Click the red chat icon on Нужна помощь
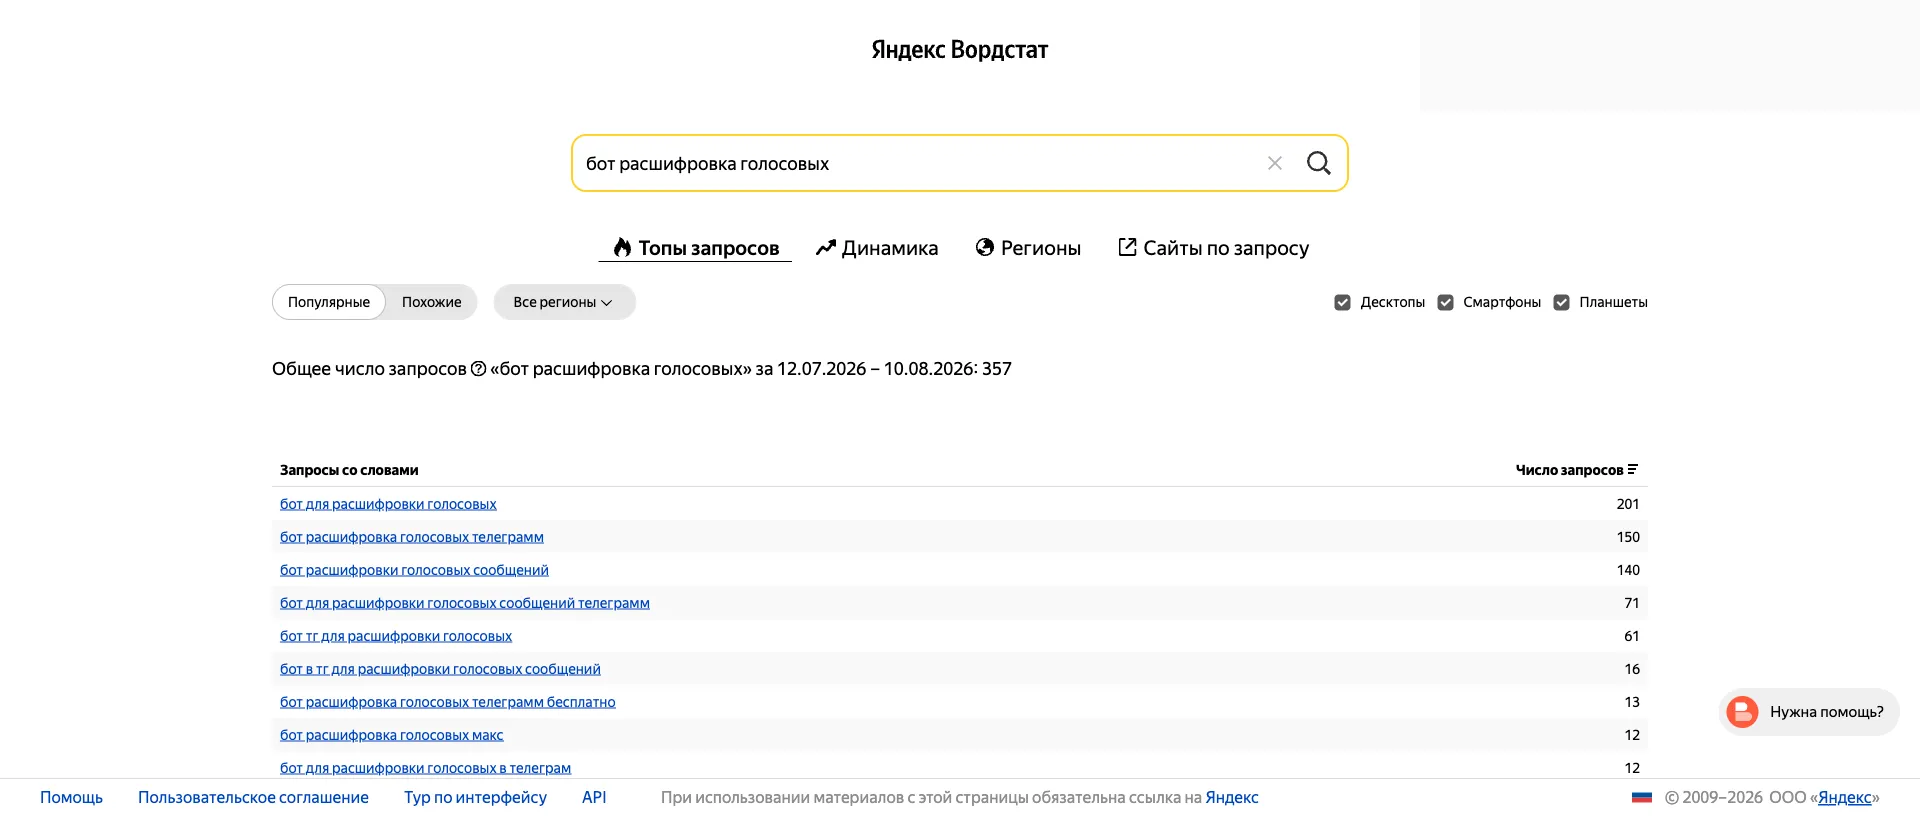Viewport: 1920px width, 816px height. pyautogui.click(x=1742, y=712)
